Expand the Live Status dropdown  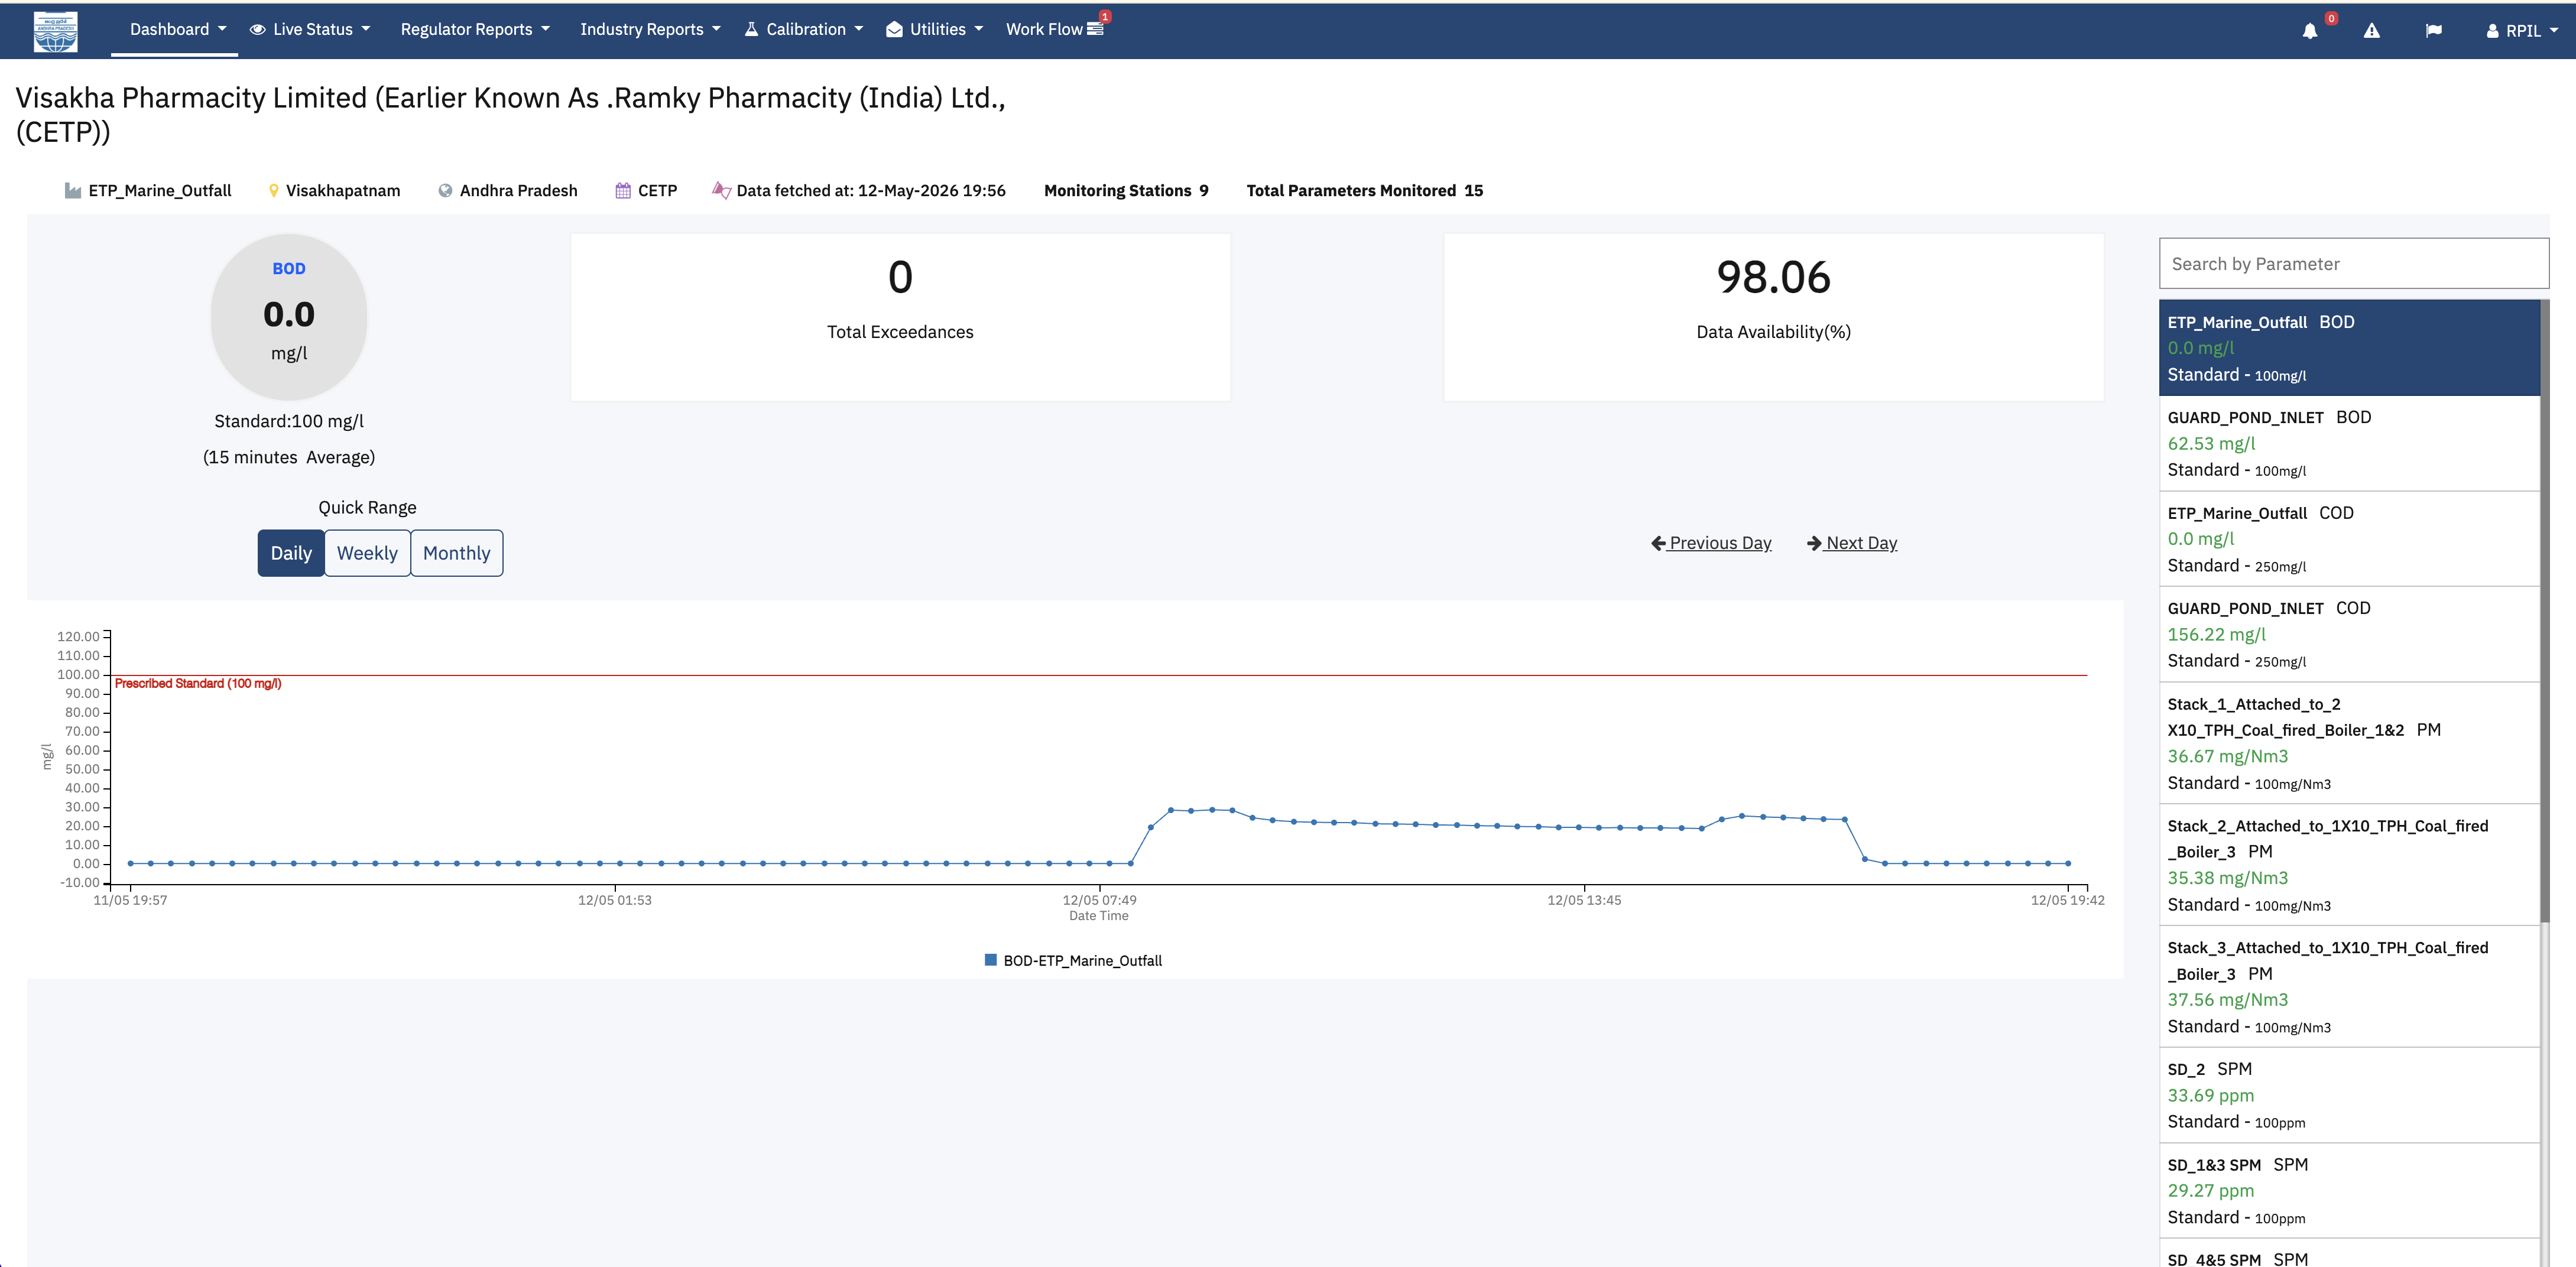coord(310,30)
